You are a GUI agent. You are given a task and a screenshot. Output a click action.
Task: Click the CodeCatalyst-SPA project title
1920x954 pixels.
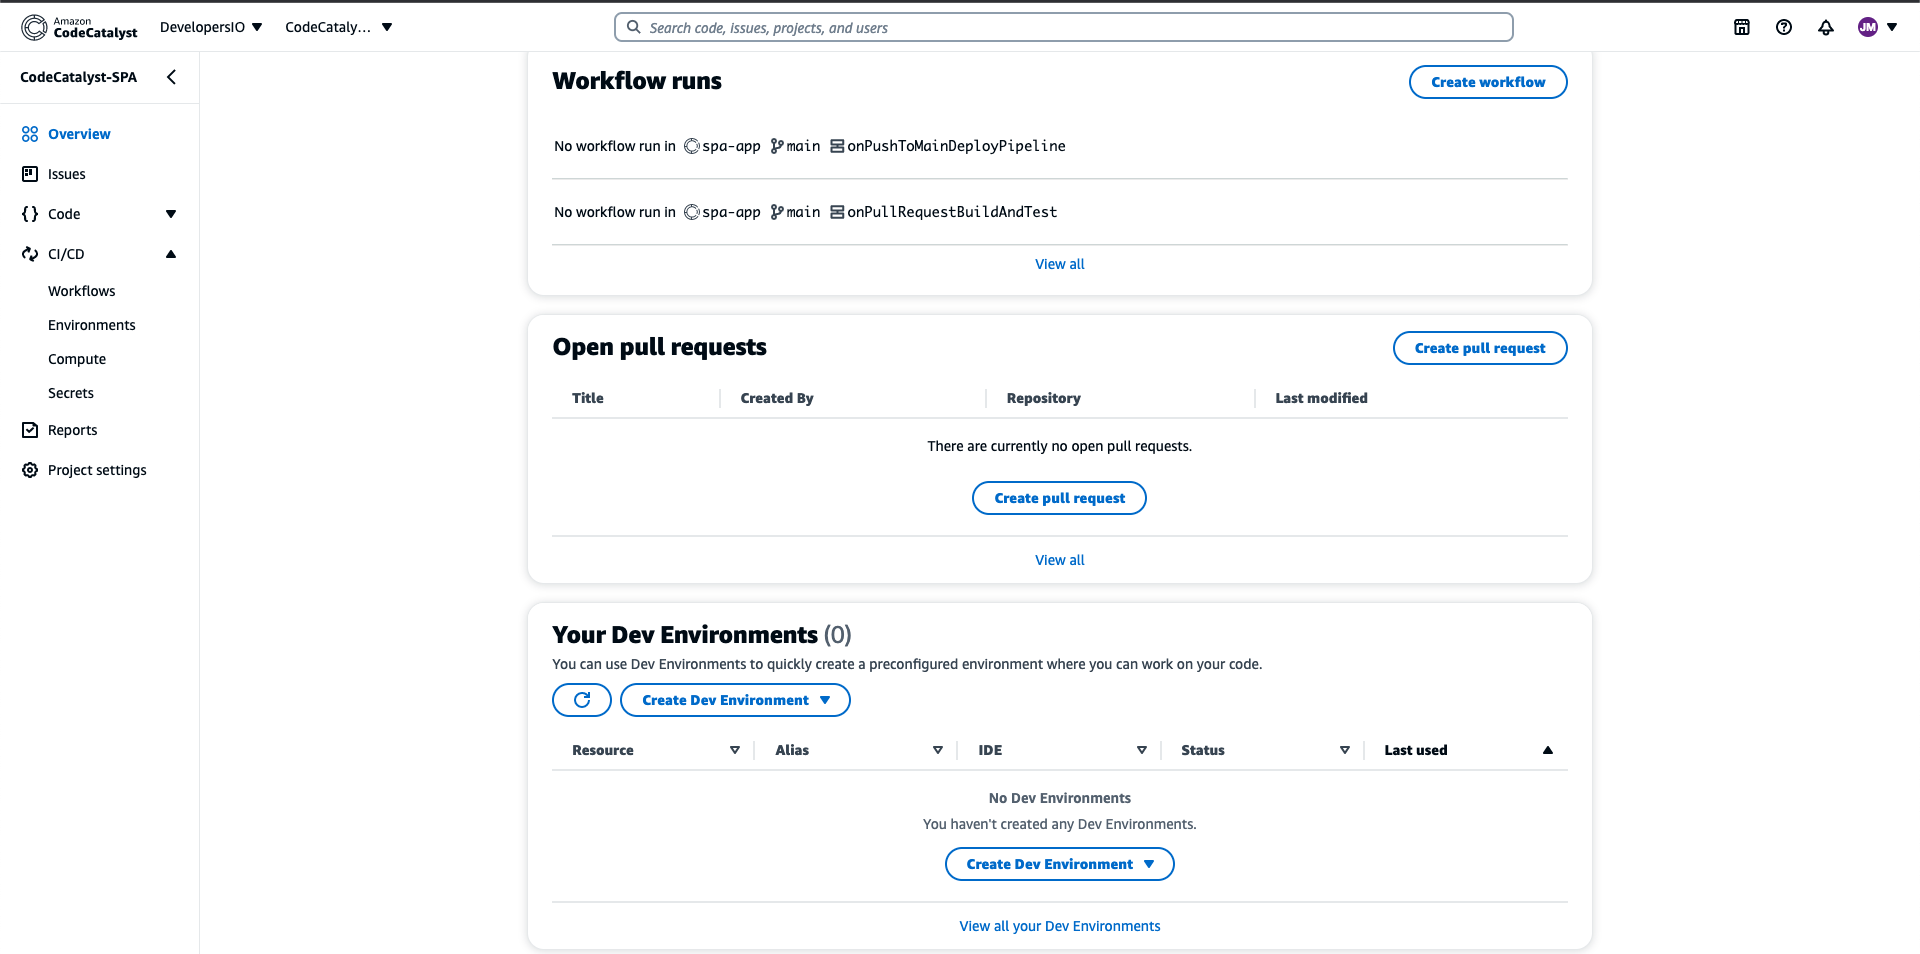coord(79,77)
